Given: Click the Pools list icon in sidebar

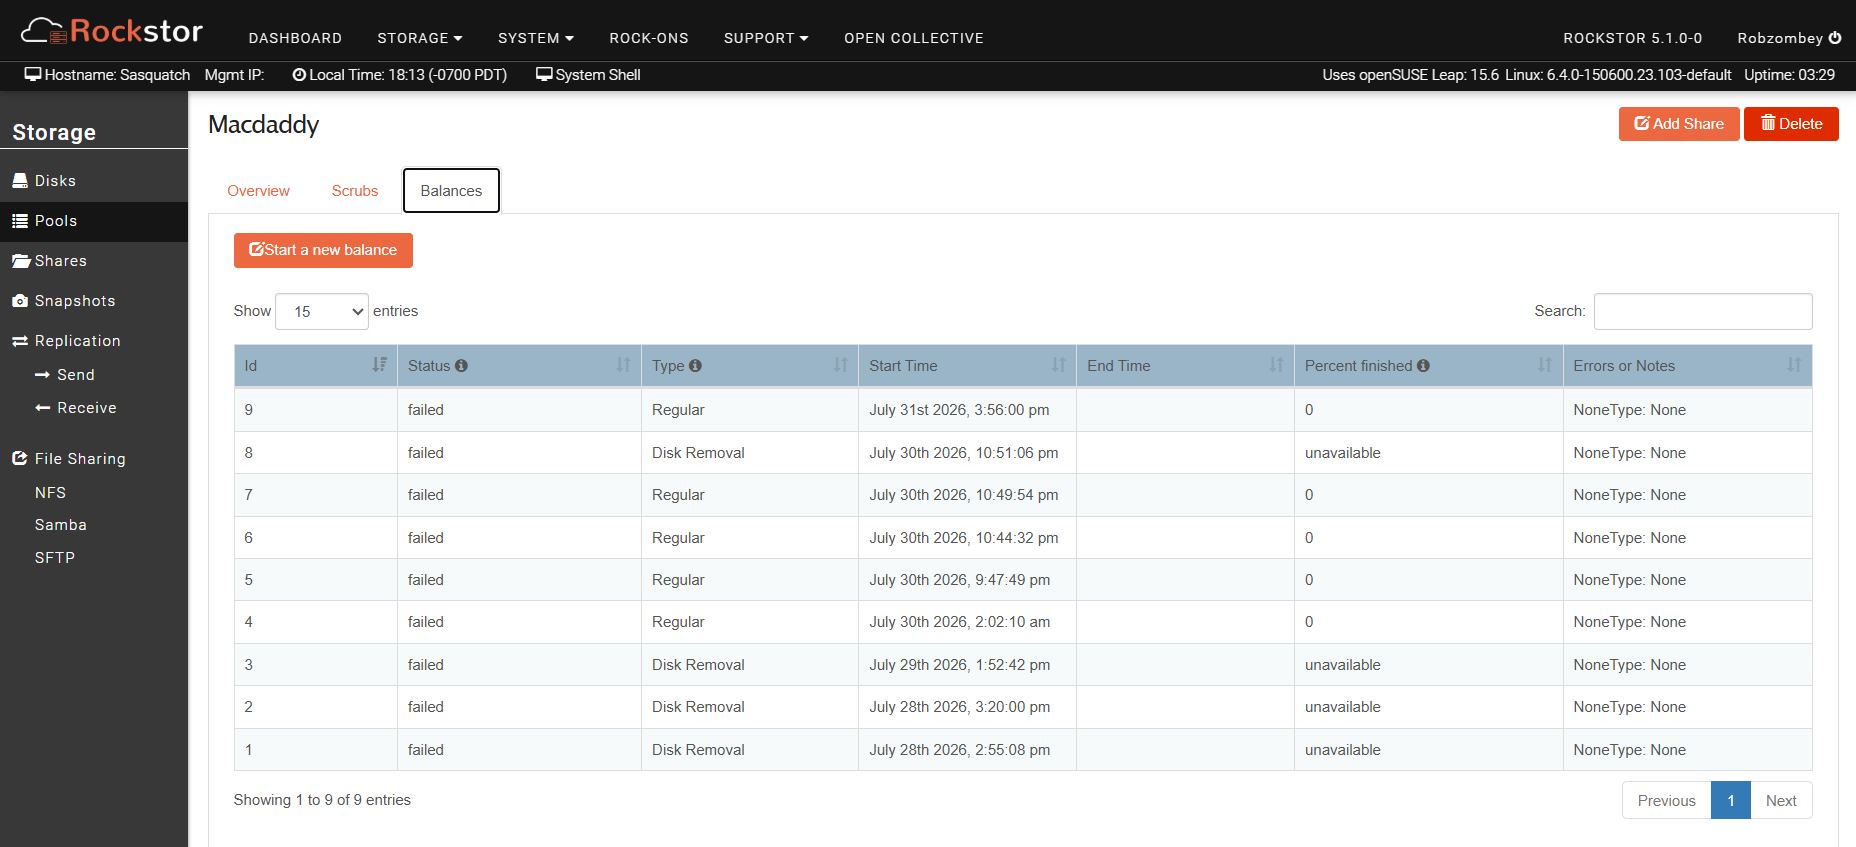Looking at the screenshot, I should (20, 221).
